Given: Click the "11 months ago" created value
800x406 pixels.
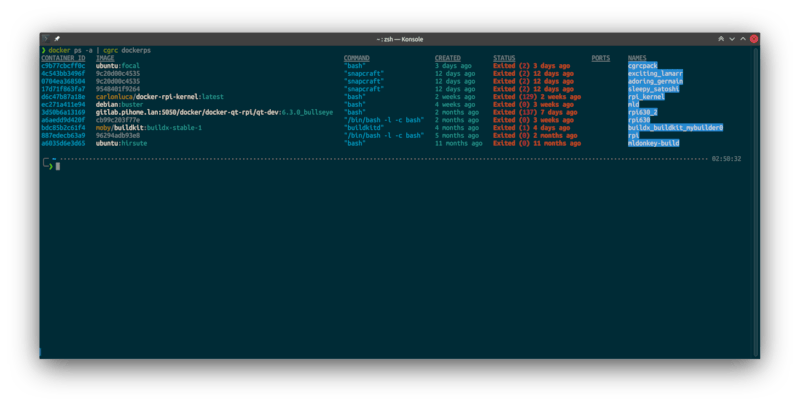Looking at the screenshot, I should pyautogui.click(x=459, y=143).
